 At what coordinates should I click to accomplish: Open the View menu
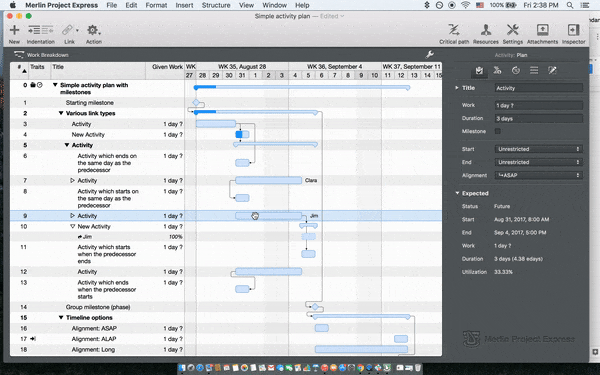pos(246,5)
